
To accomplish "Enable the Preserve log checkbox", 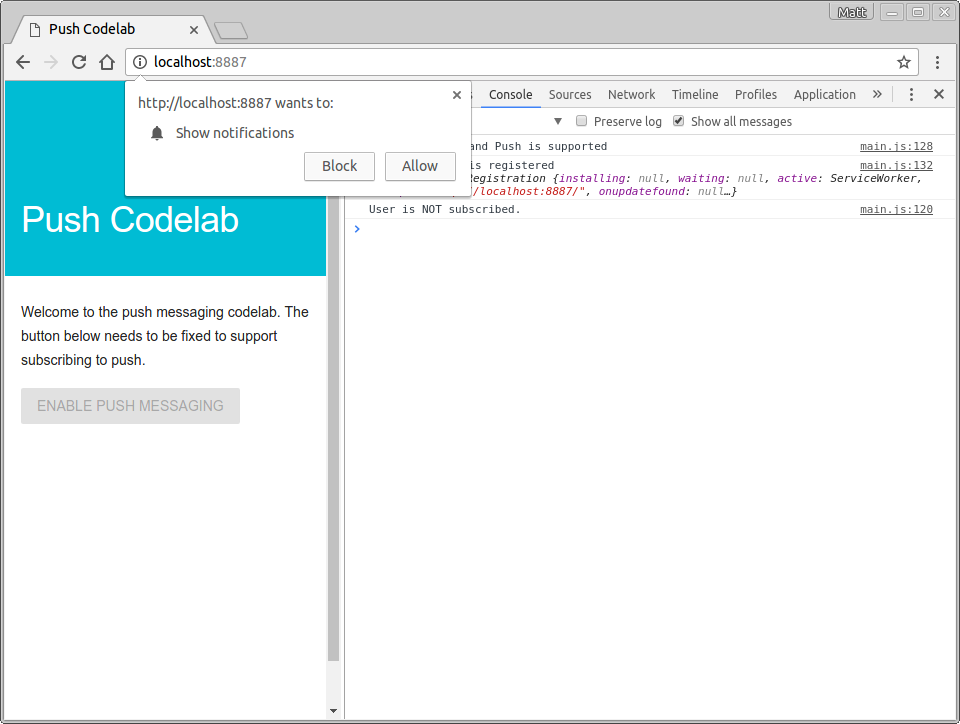I will 581,120.
